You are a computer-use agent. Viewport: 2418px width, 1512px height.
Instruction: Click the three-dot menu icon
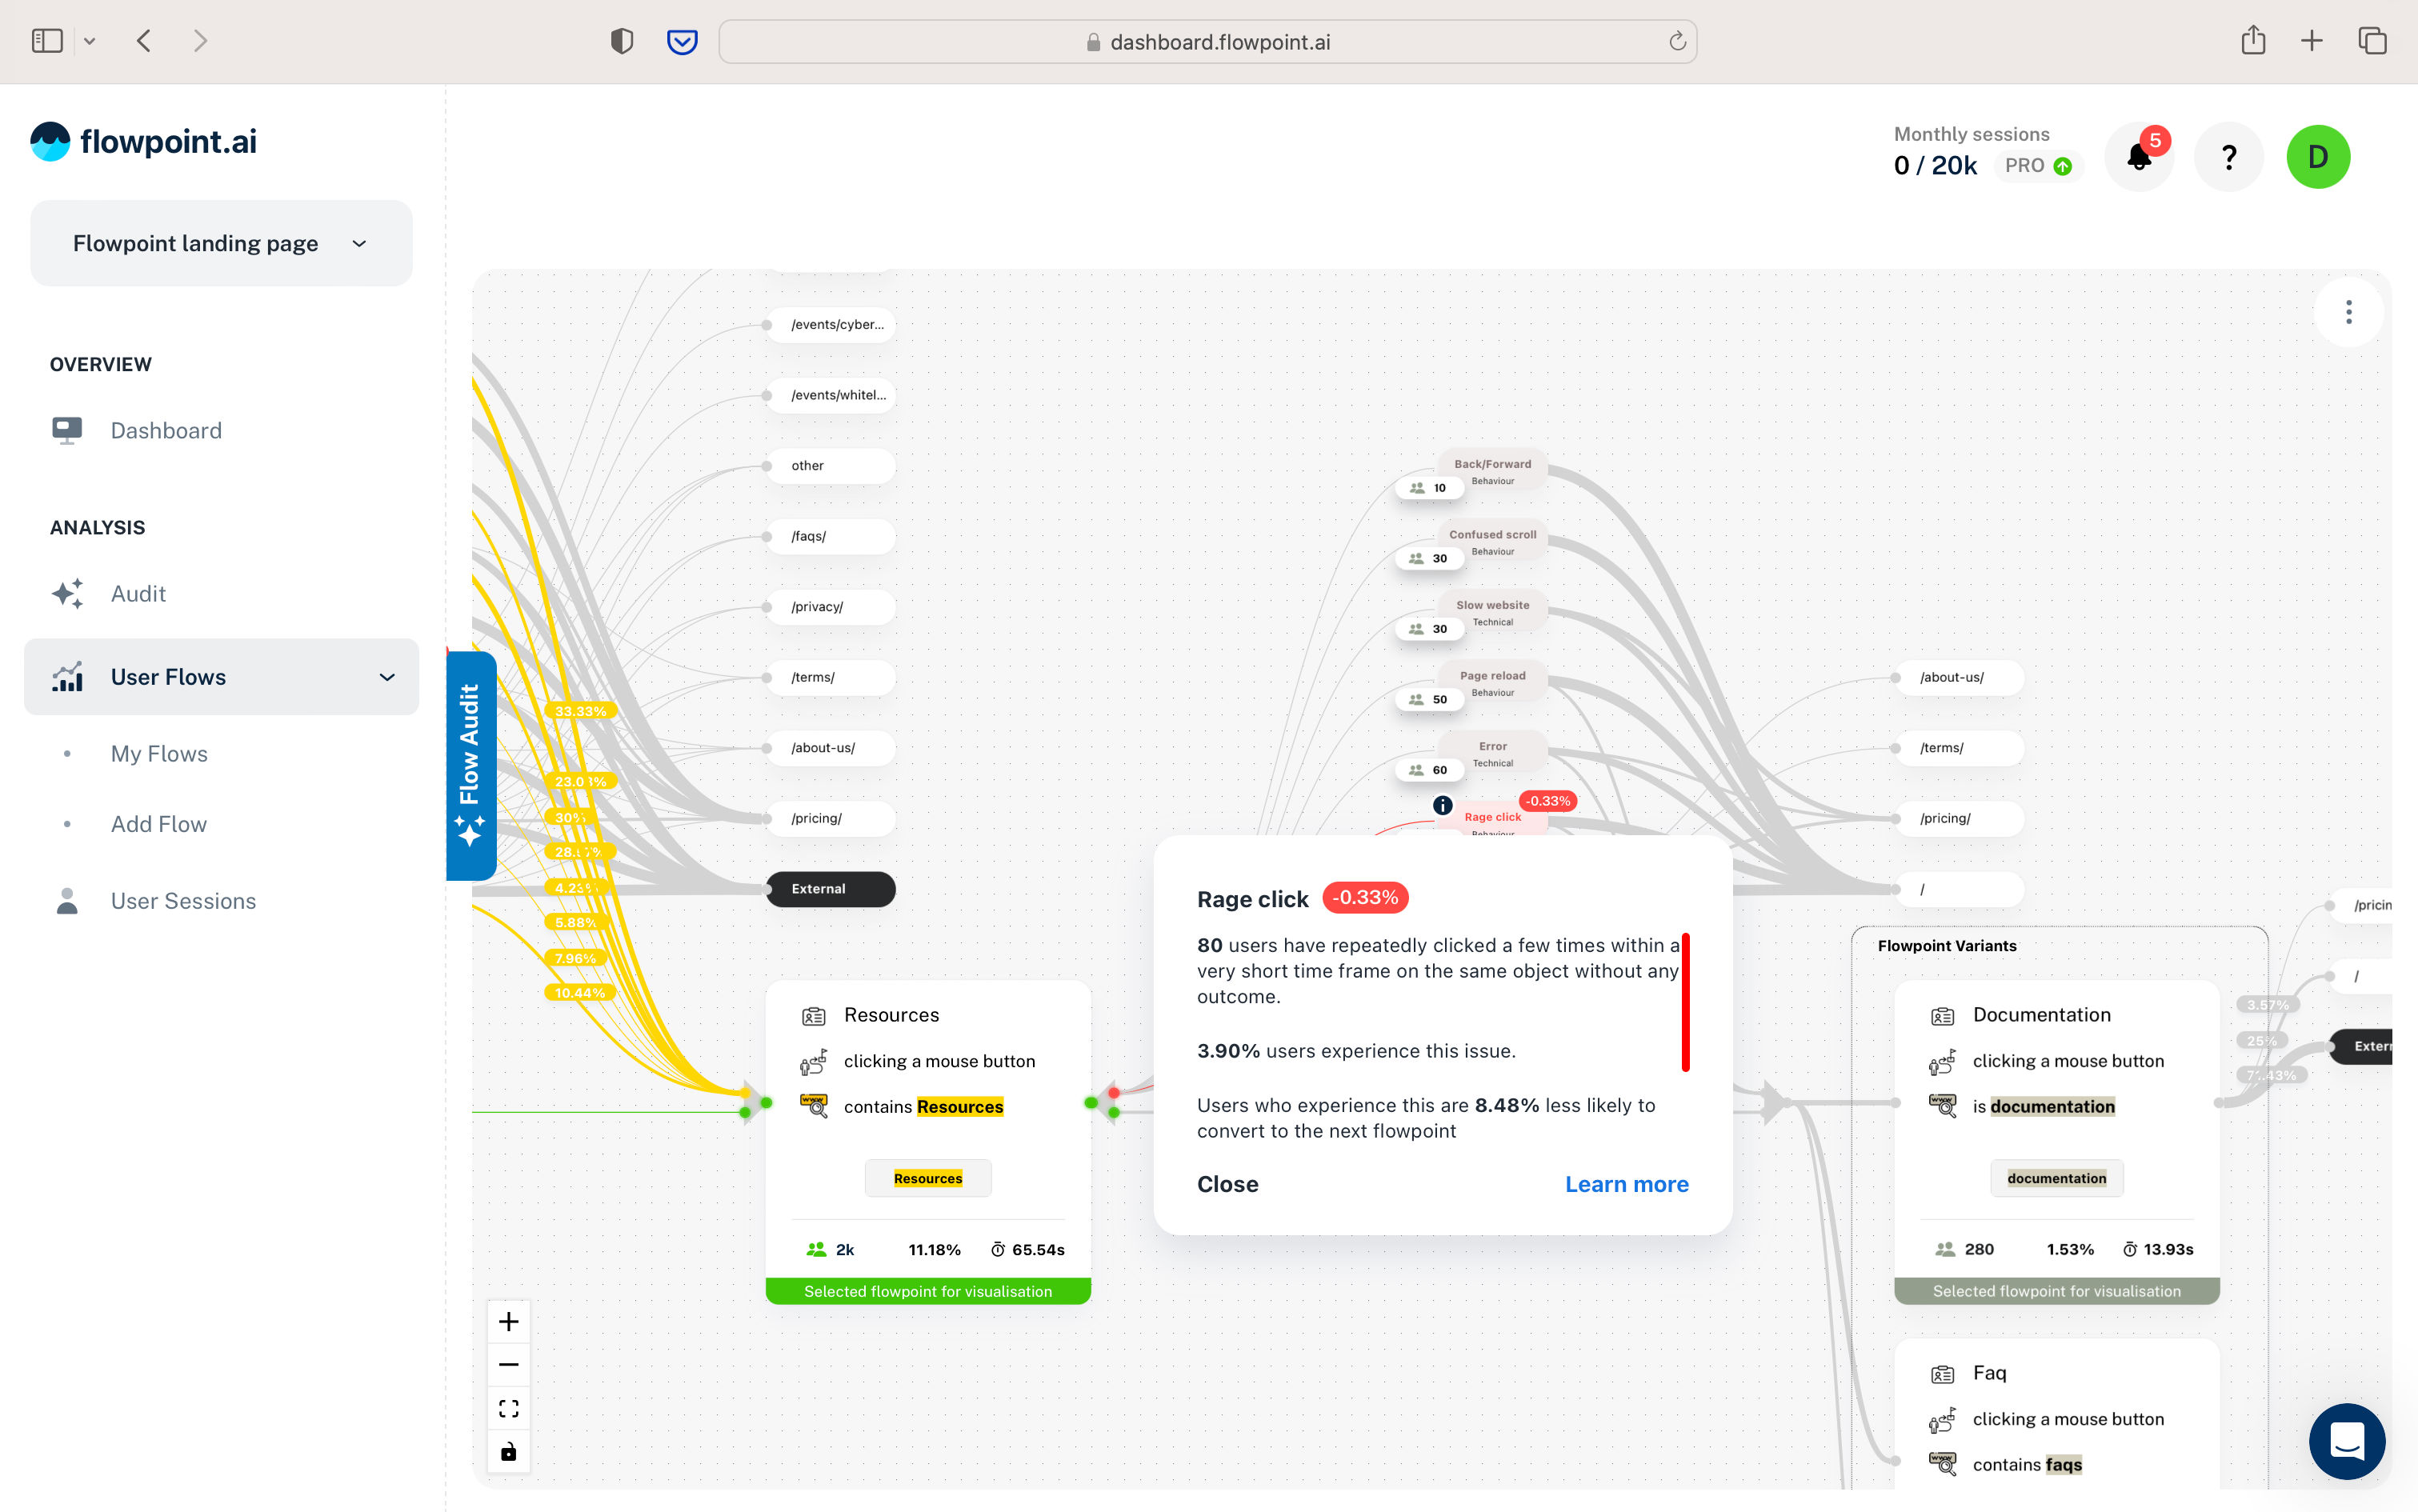(2348, 312)
